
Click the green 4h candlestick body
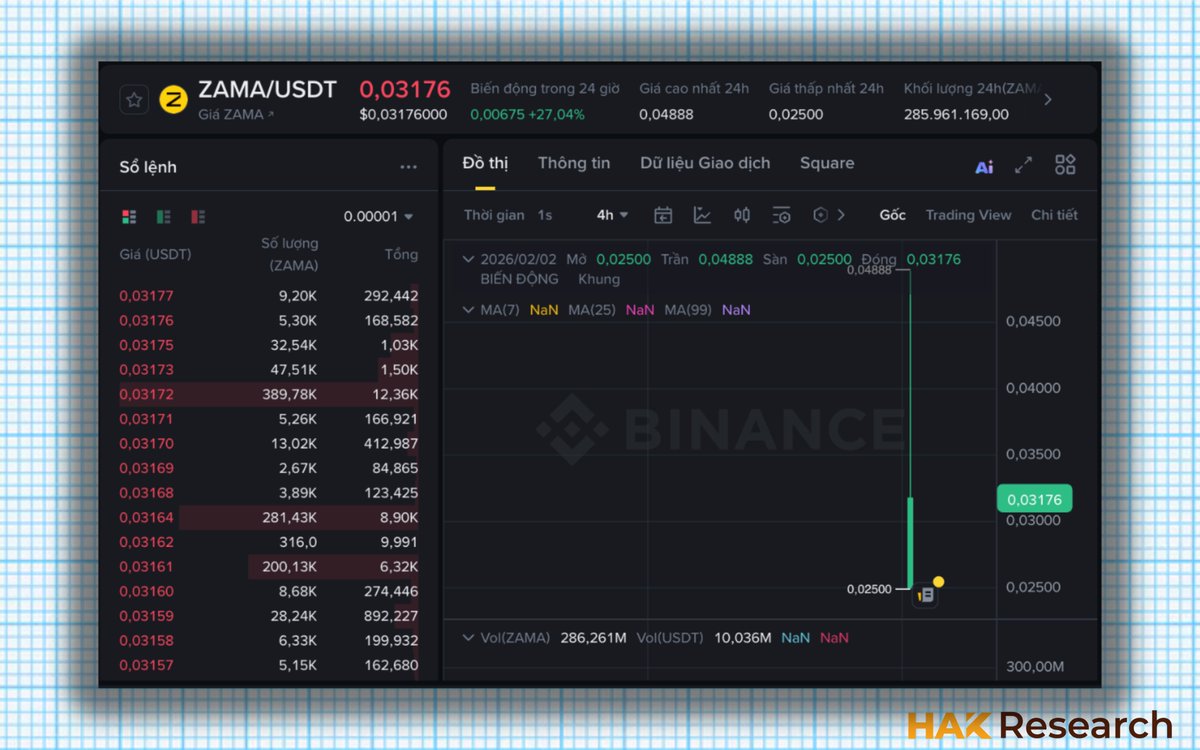(x=910, y=542)
